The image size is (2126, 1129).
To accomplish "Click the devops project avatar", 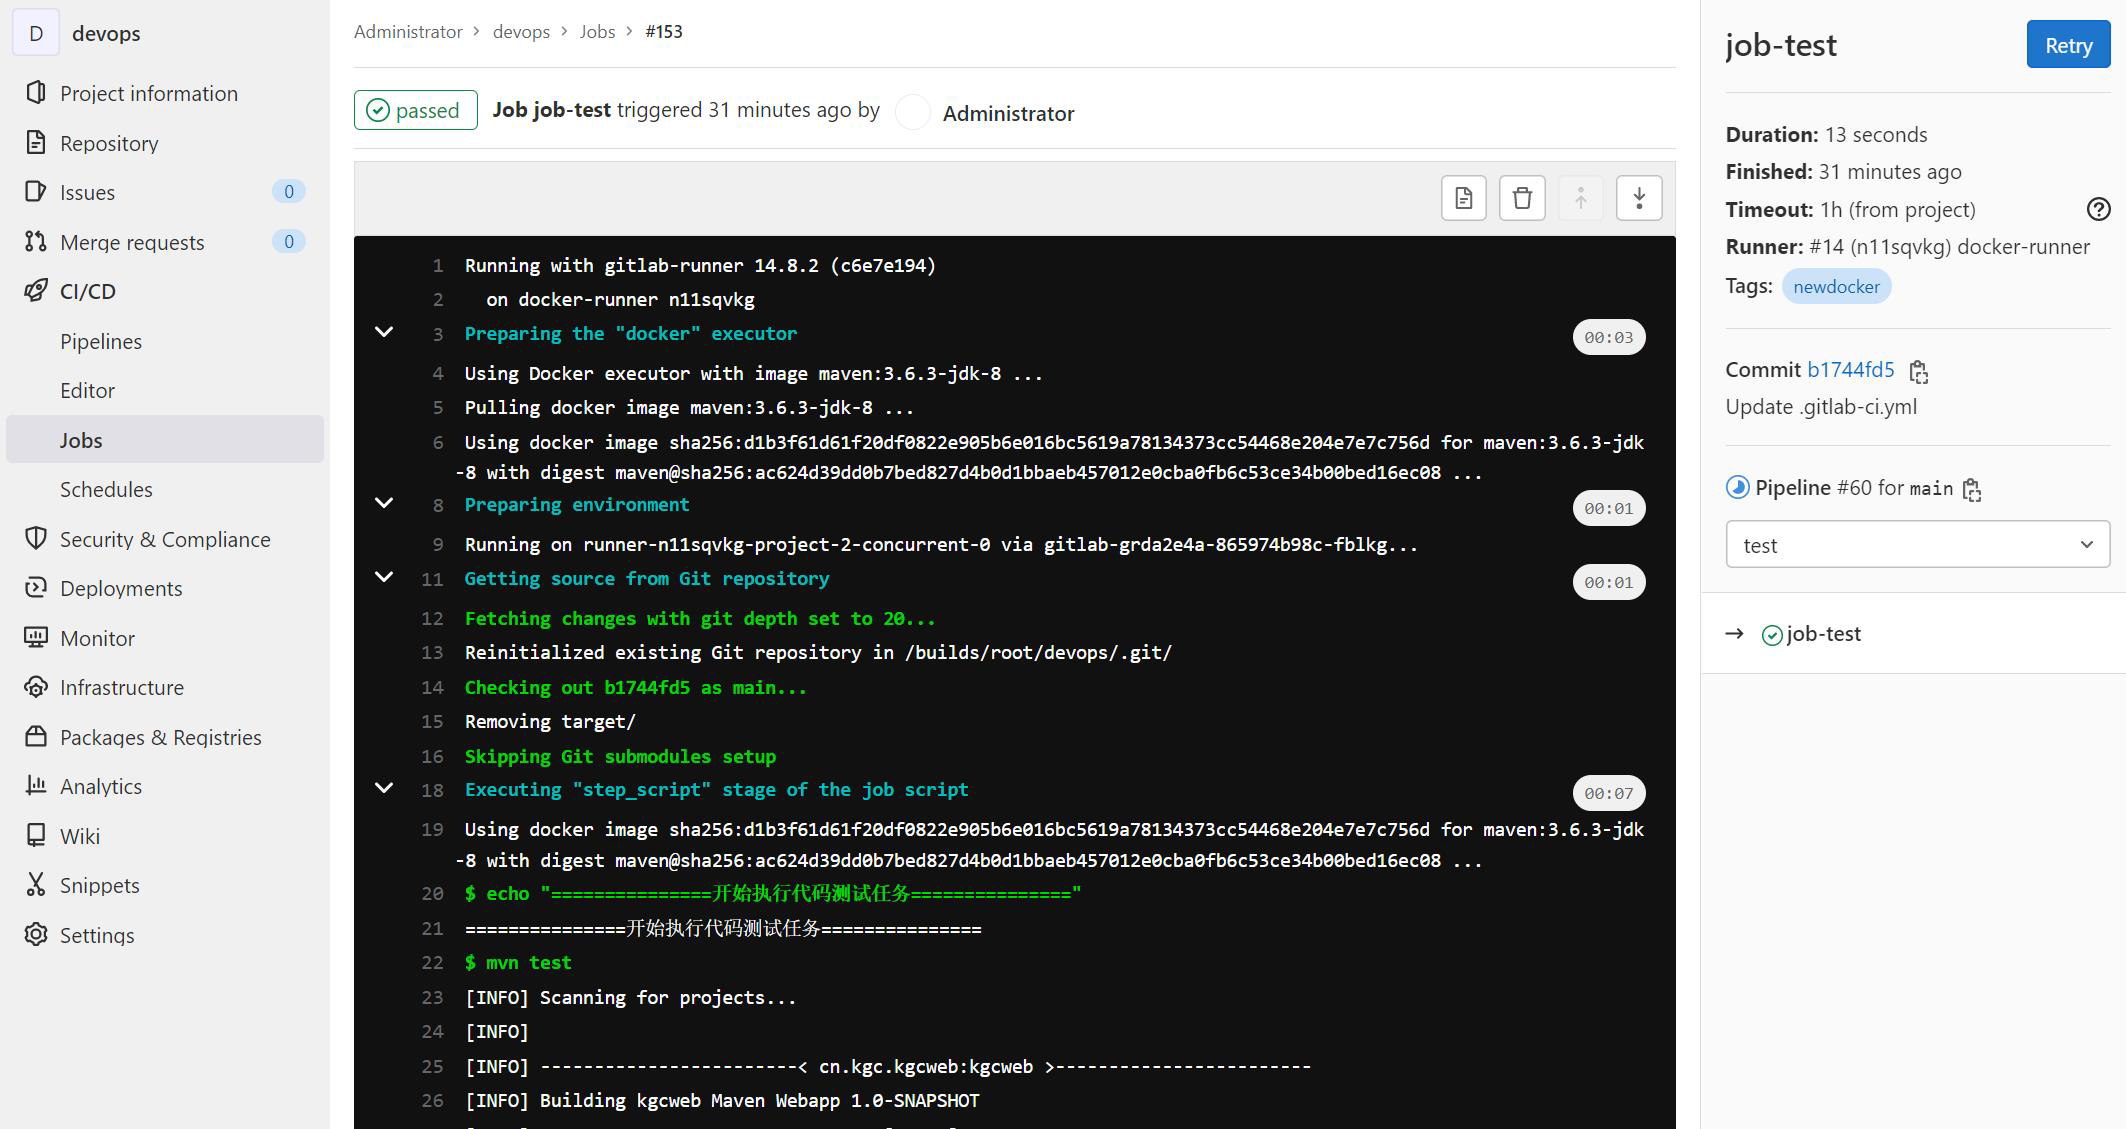I will [x=36, y=32].
